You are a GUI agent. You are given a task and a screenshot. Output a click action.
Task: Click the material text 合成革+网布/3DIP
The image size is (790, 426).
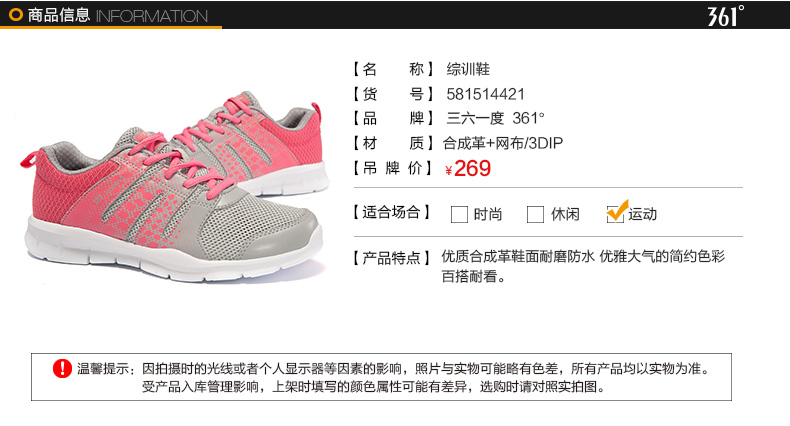point(502,143)
